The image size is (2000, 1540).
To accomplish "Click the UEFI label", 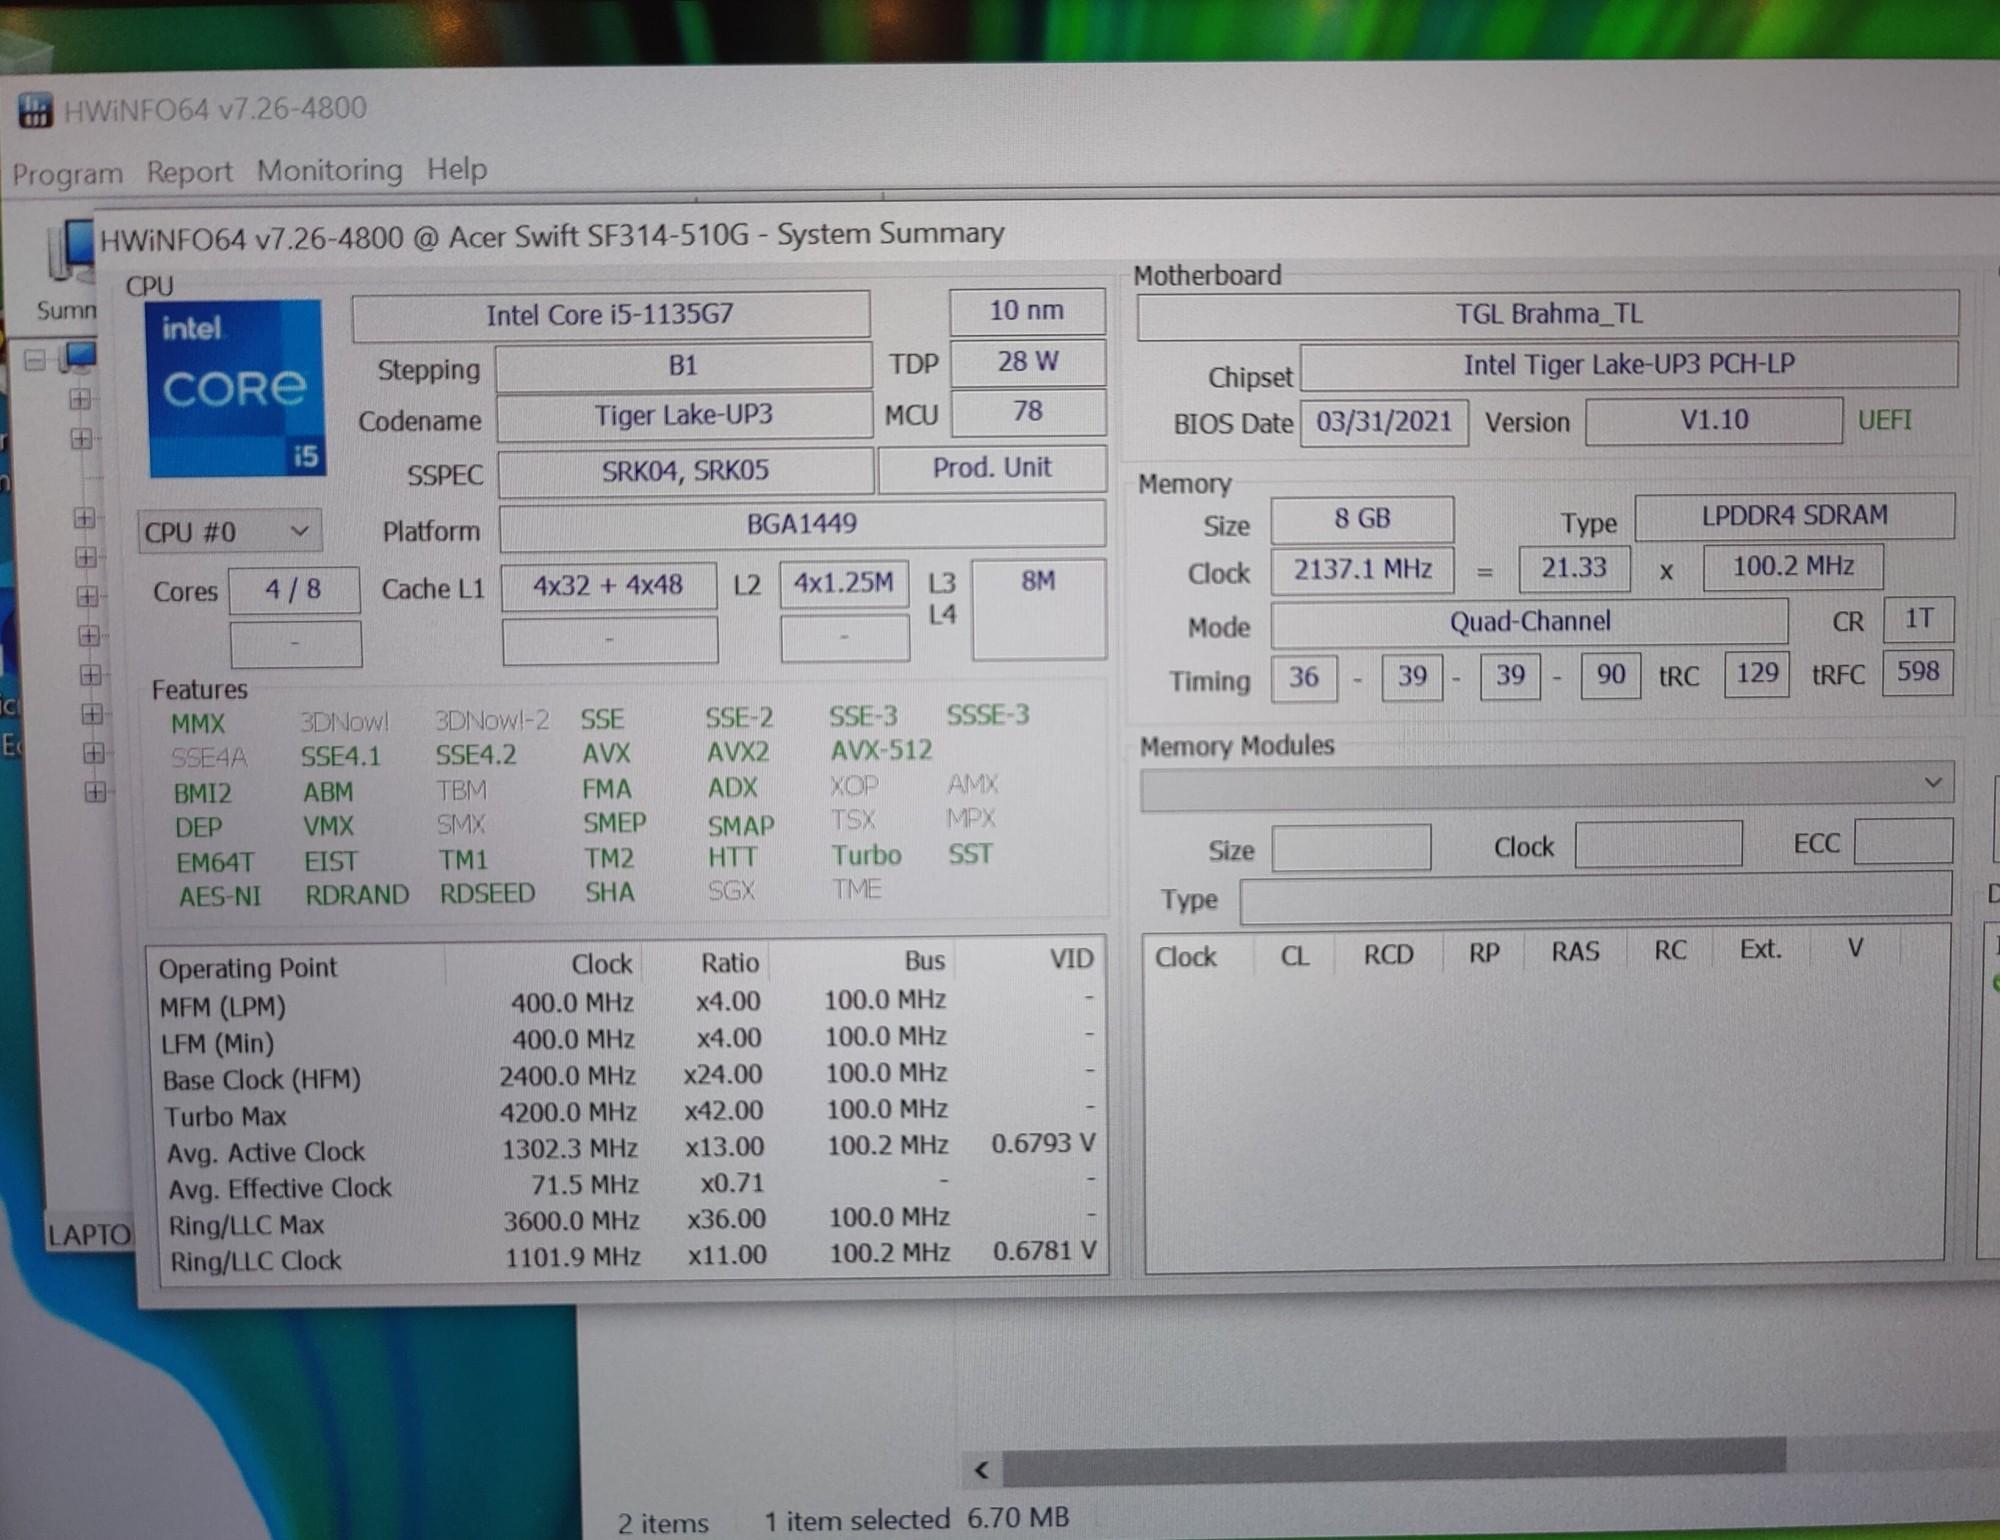I will click(x=1885, y=420).
